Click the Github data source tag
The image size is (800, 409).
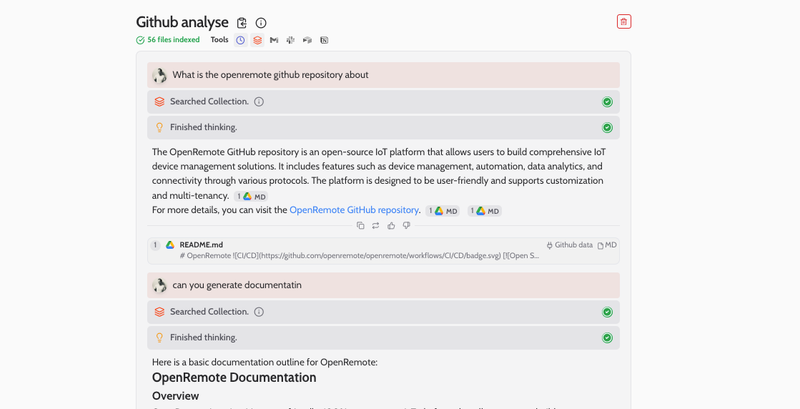(x=569, y=245)
